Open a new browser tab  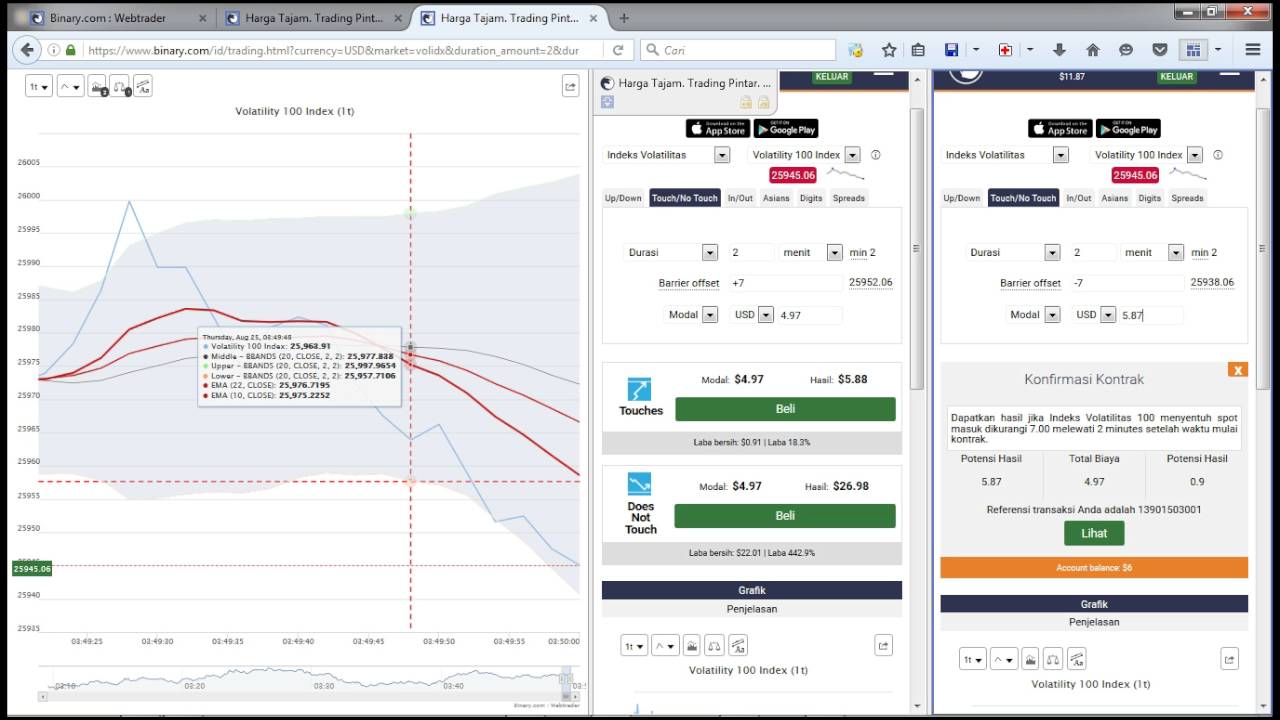click(624, 18)
